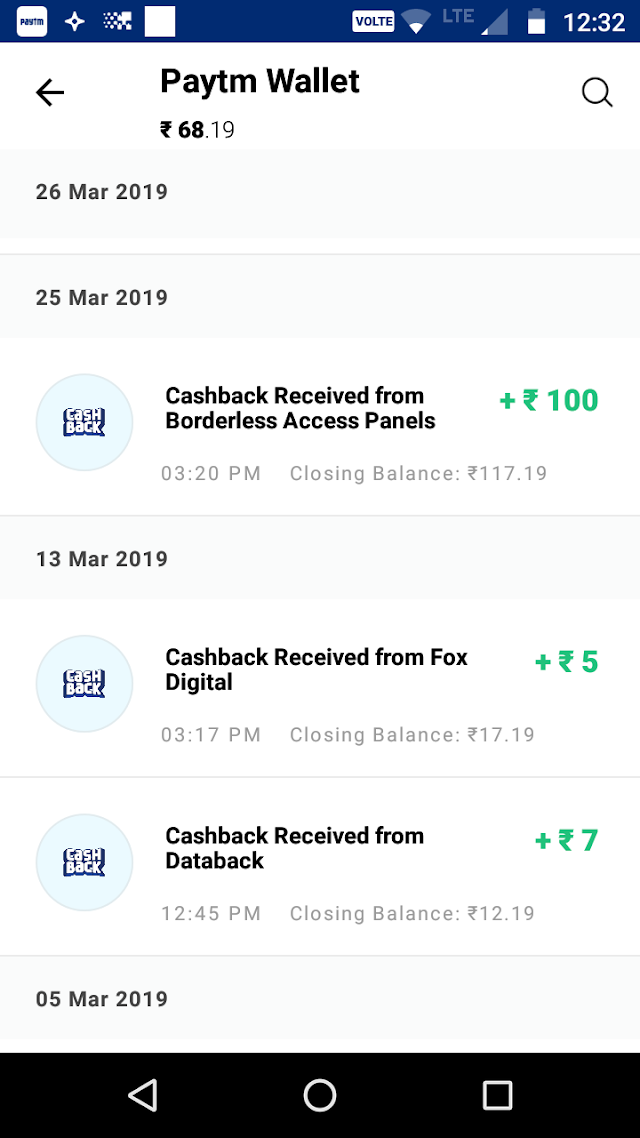The image size is (640, 1138).
Task: Open Borderless Access Panels cashback transaction
Action: (x=320, y=427)
